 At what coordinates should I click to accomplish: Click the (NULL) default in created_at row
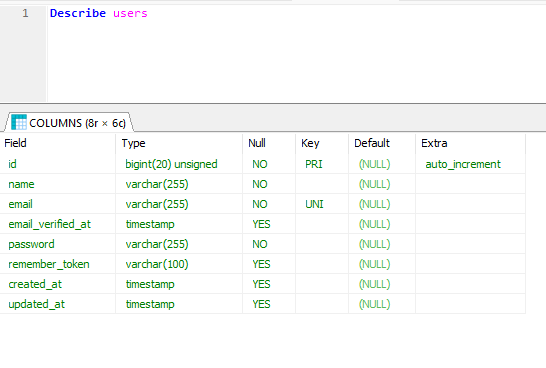point(382,284)
